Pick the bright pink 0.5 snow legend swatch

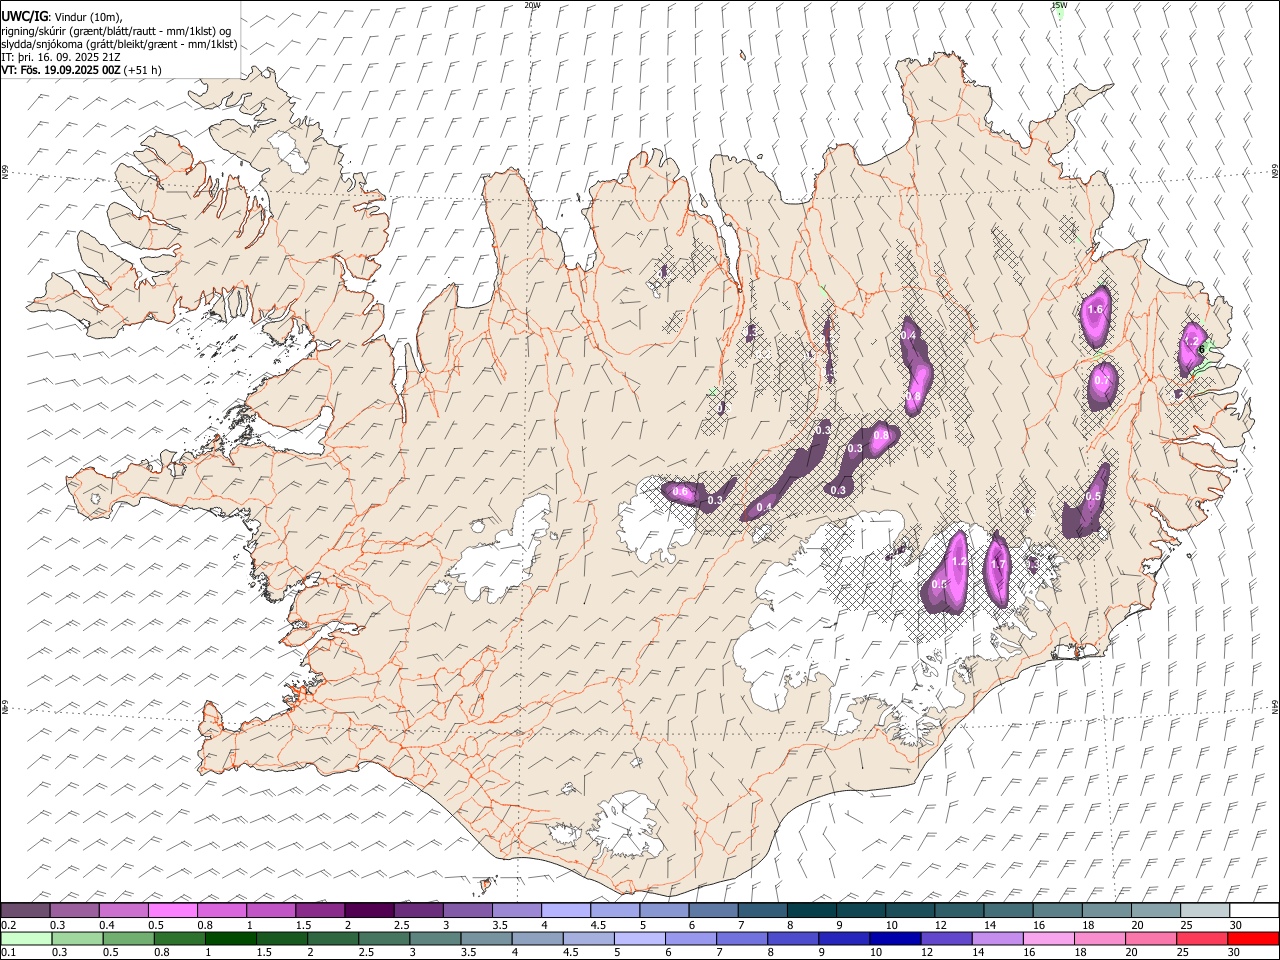coord(172,910)
